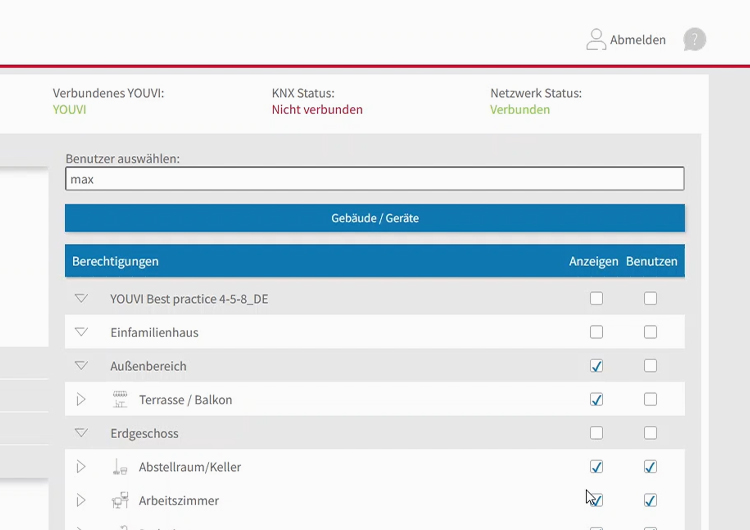Viewport: 750px width, 530px height.
Task: Uncheck Benutzen for Abstellraum/Keller
Action: pos(651,466)
